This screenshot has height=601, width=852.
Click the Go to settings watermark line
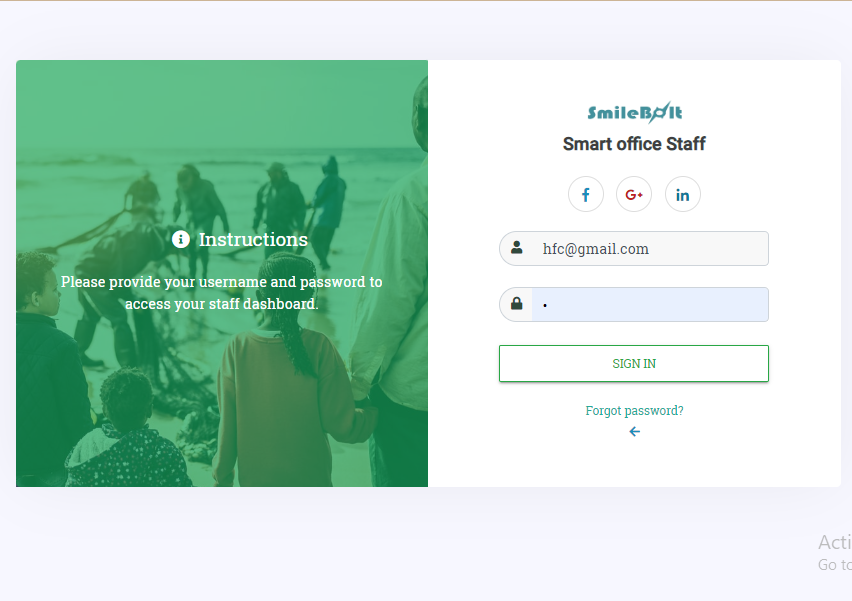coord(835,565)
